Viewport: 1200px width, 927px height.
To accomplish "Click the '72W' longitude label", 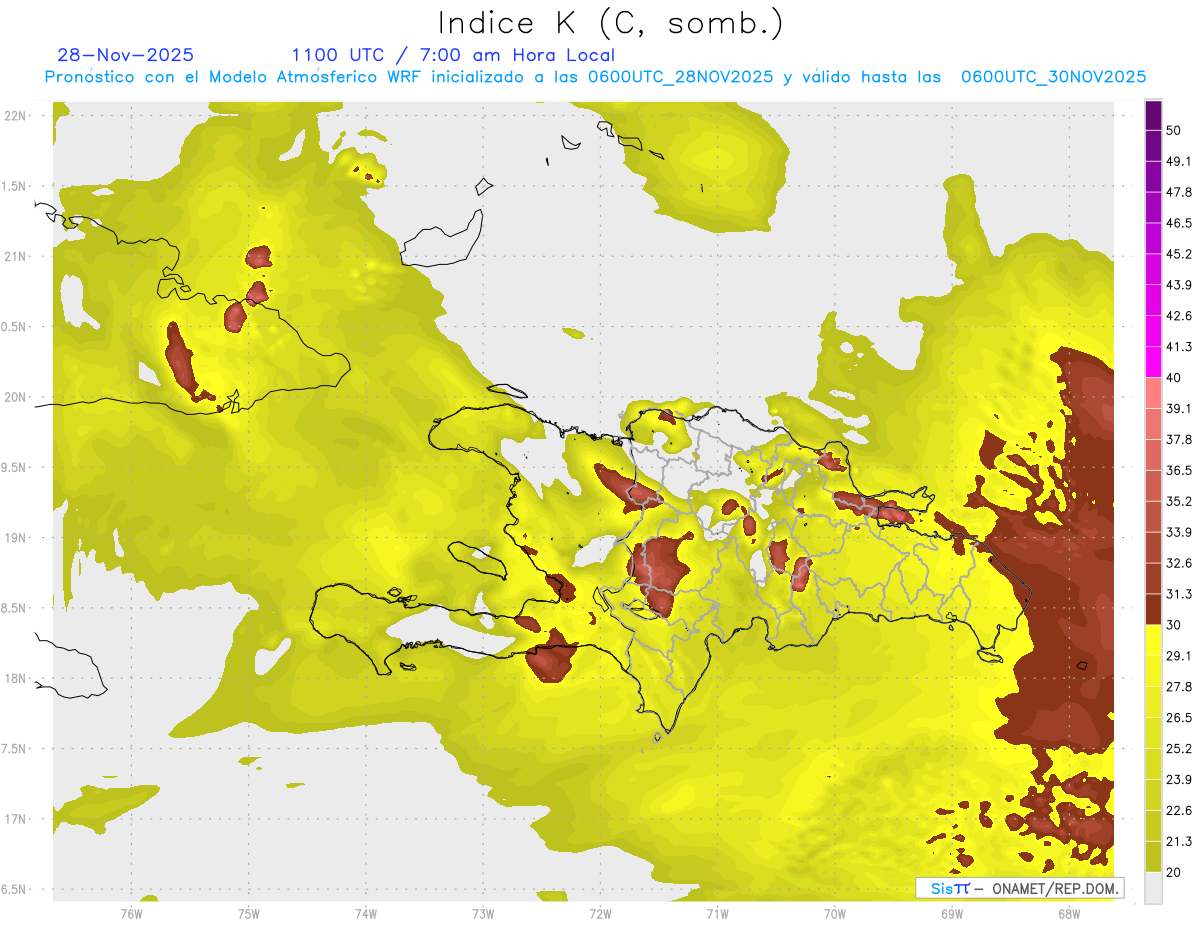I will point(600,913).
